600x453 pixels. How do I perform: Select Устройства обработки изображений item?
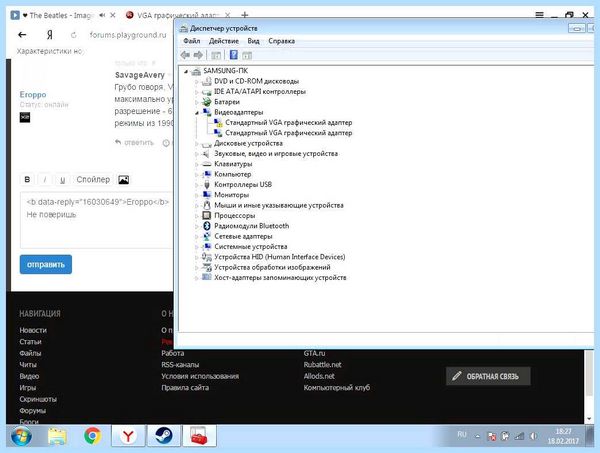pos(272,267)
